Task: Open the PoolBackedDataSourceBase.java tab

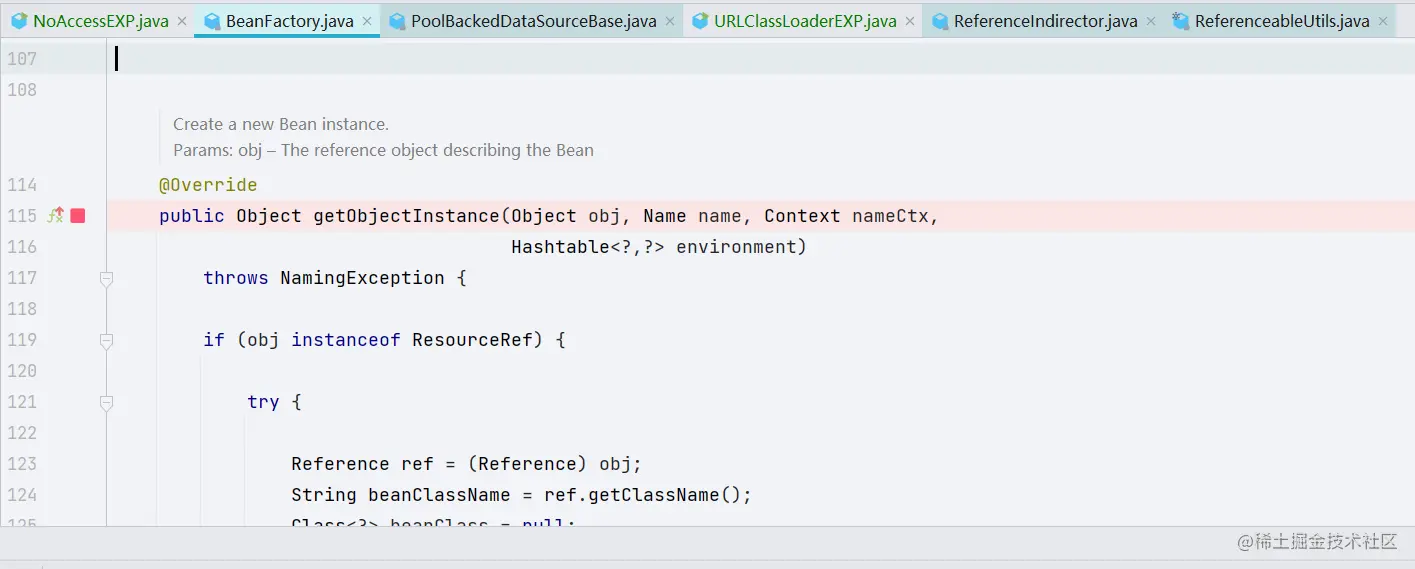Action: tap(533, 21)
